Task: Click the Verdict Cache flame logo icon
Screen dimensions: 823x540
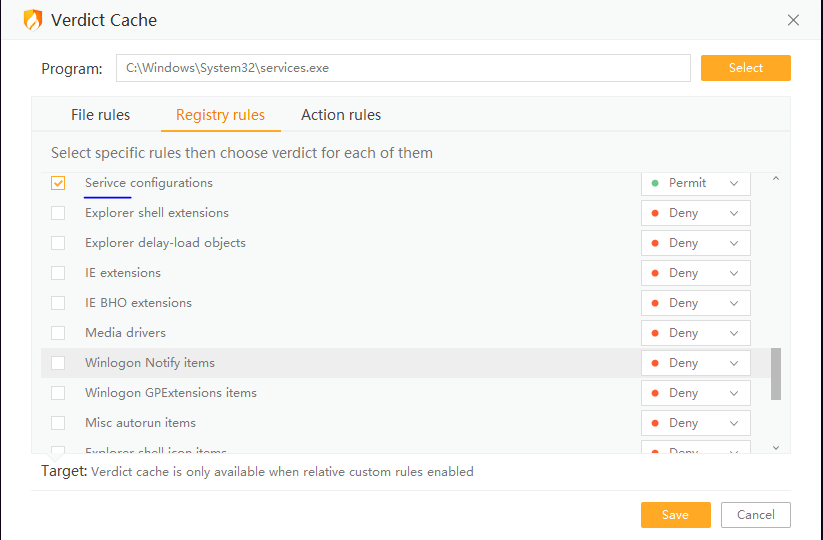Action: coord(33,20)
